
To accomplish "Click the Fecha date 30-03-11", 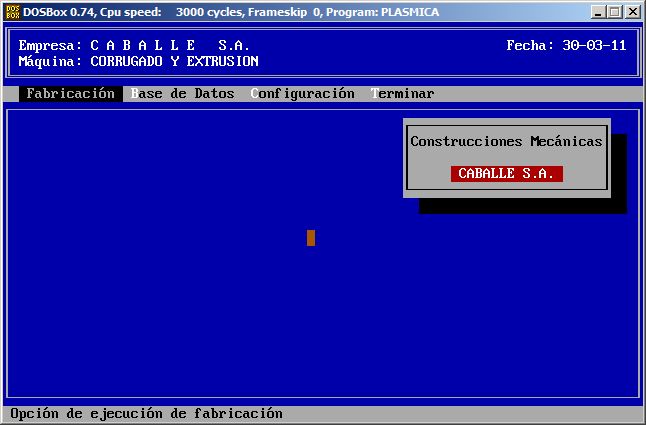I will click(x=594, y=46).
